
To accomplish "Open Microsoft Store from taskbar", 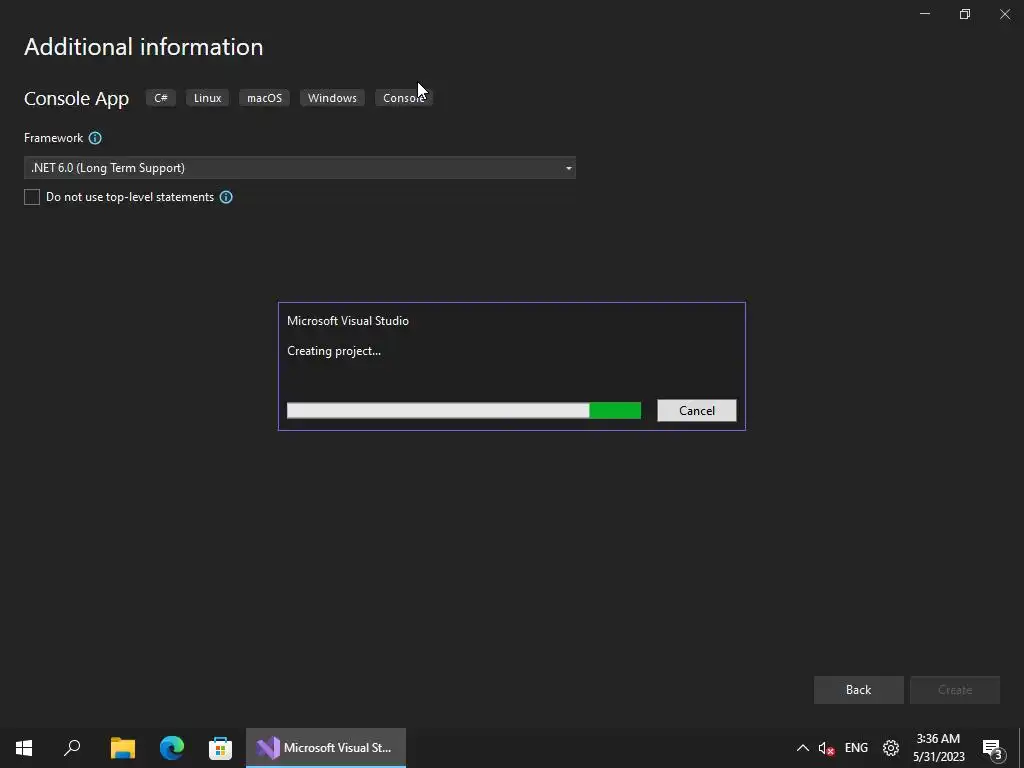I will pyautogui.click(x=220, y=748).
